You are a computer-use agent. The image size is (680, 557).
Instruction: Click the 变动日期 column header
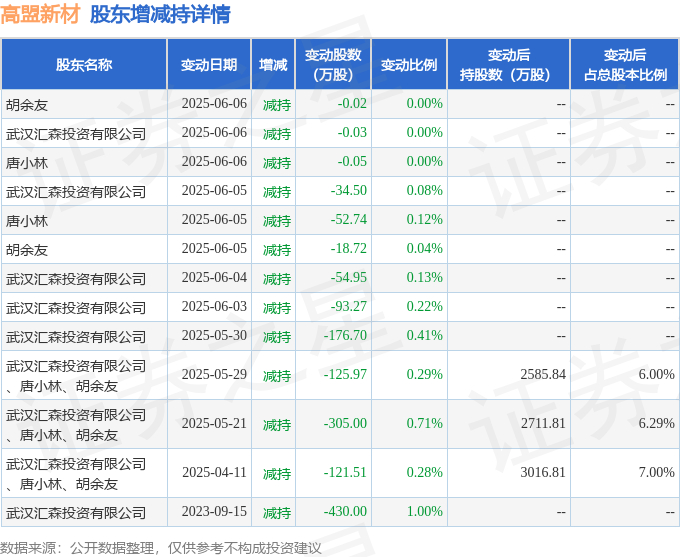click(x=209, y=64)
